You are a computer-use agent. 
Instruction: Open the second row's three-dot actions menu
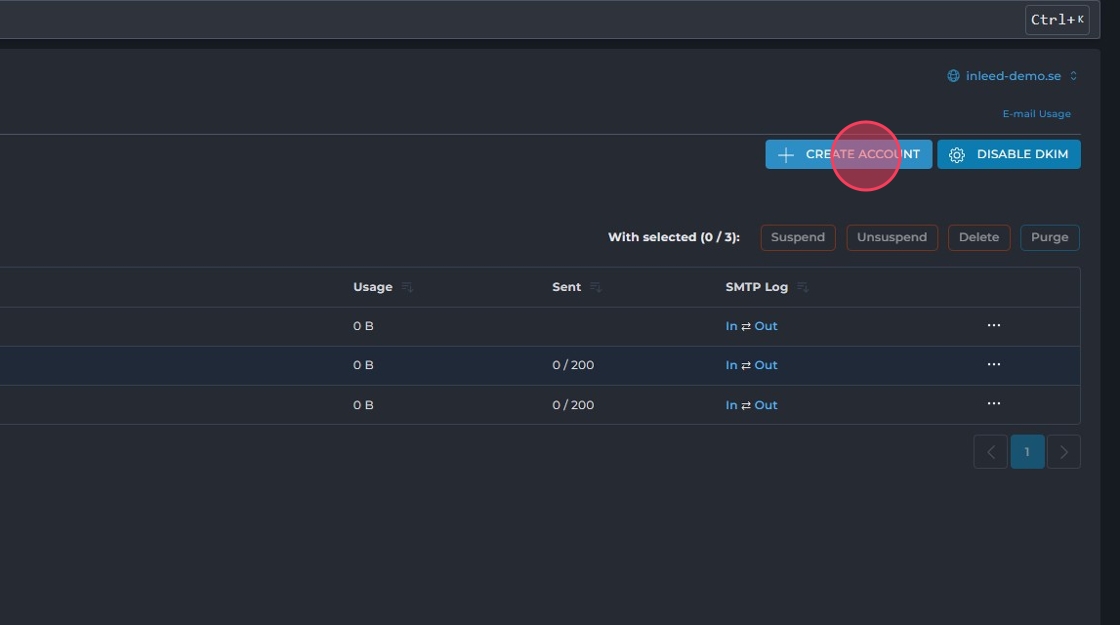[993, 365]
